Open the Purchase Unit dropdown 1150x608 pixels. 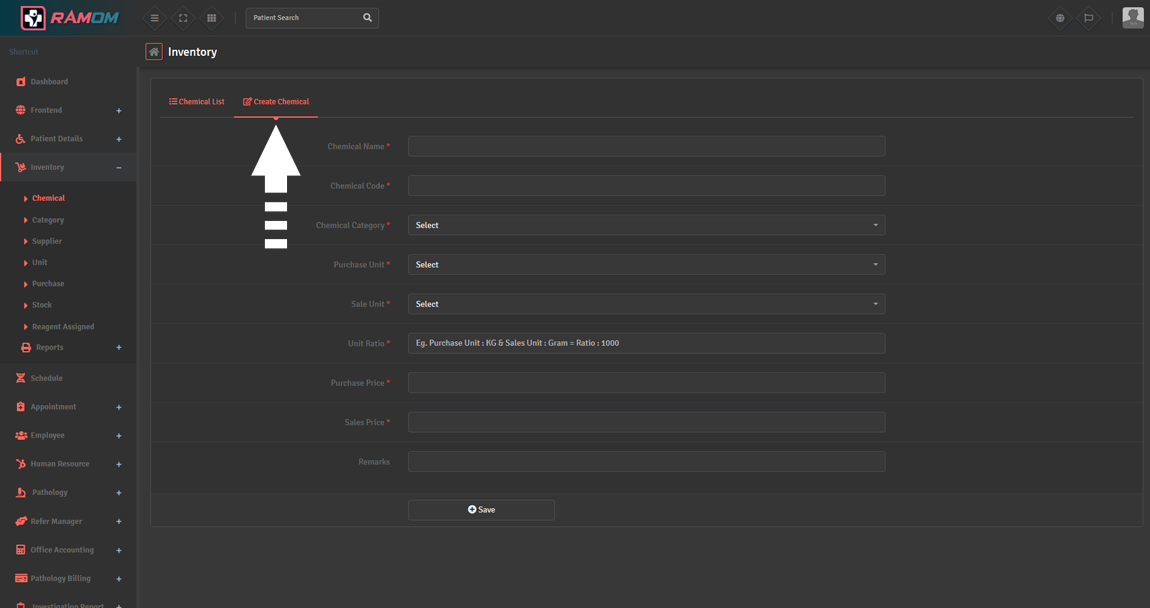[646, 265]
